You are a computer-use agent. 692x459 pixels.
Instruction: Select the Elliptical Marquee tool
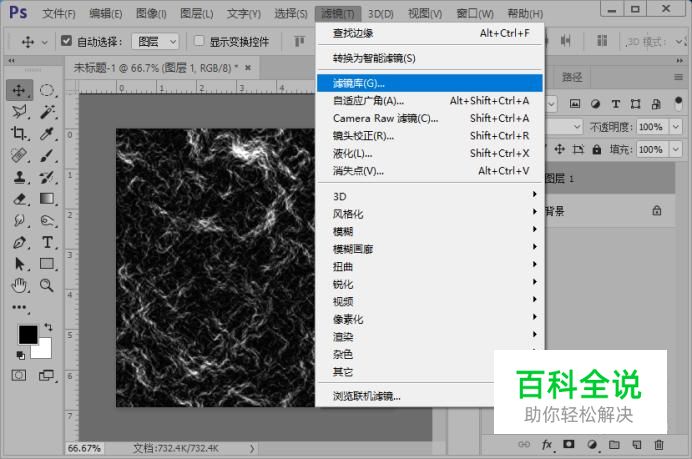tap(47, 90)
